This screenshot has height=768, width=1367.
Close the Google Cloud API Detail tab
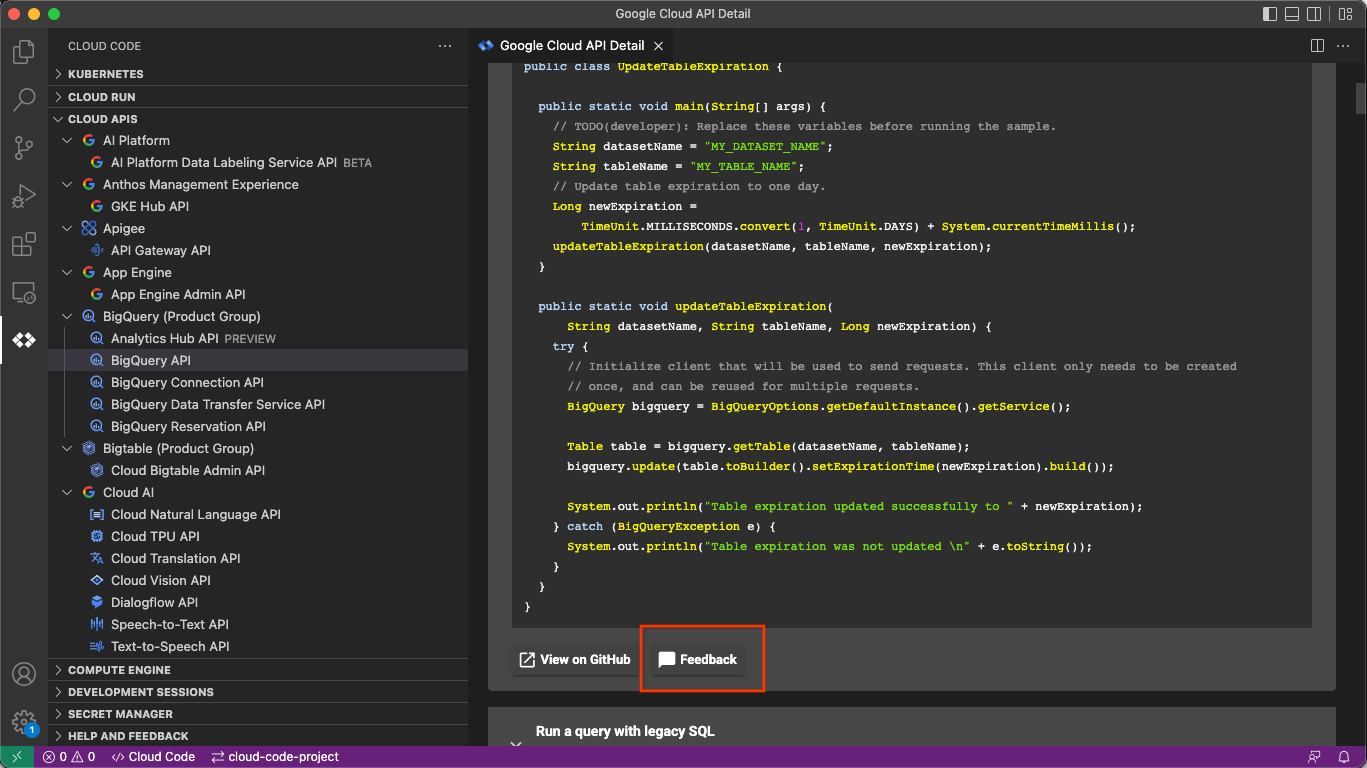[658, 46]
